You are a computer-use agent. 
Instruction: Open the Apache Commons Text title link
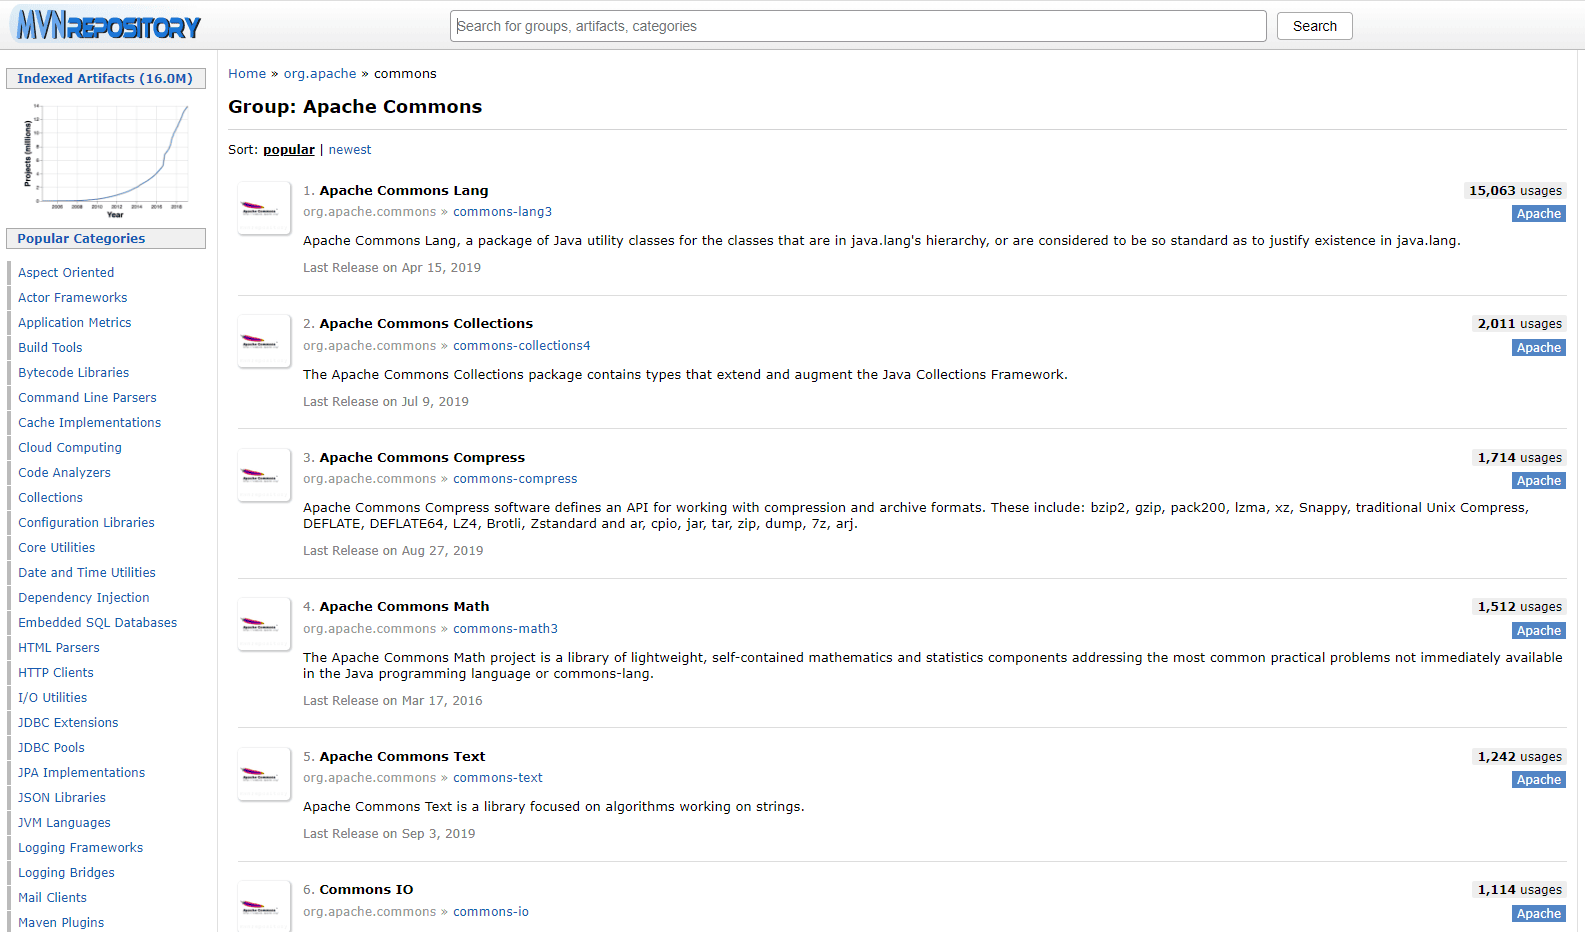pos(402,757)
